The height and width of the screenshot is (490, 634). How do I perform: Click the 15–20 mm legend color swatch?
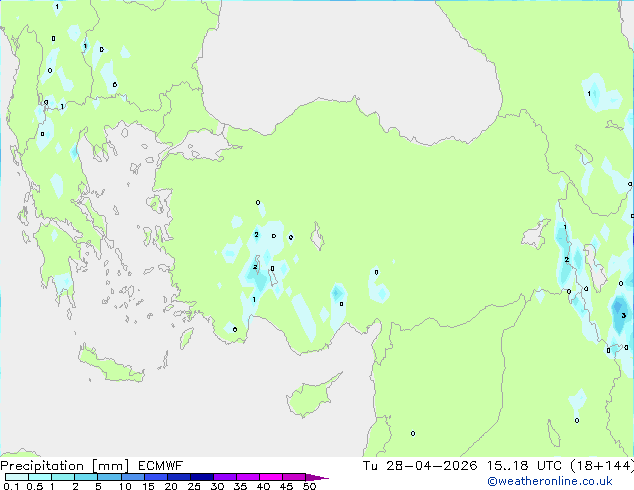coord(155,477)
